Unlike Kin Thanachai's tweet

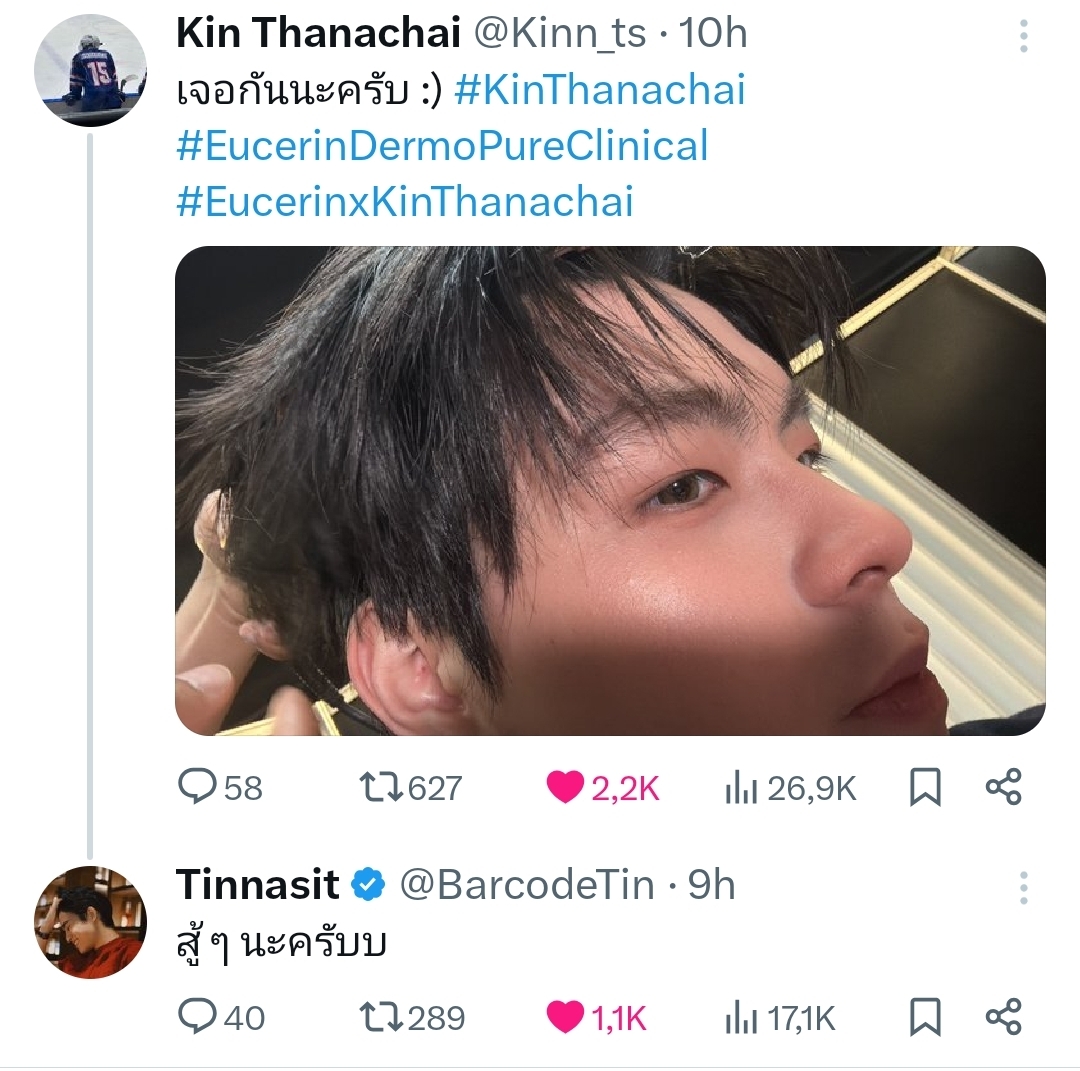566,788
